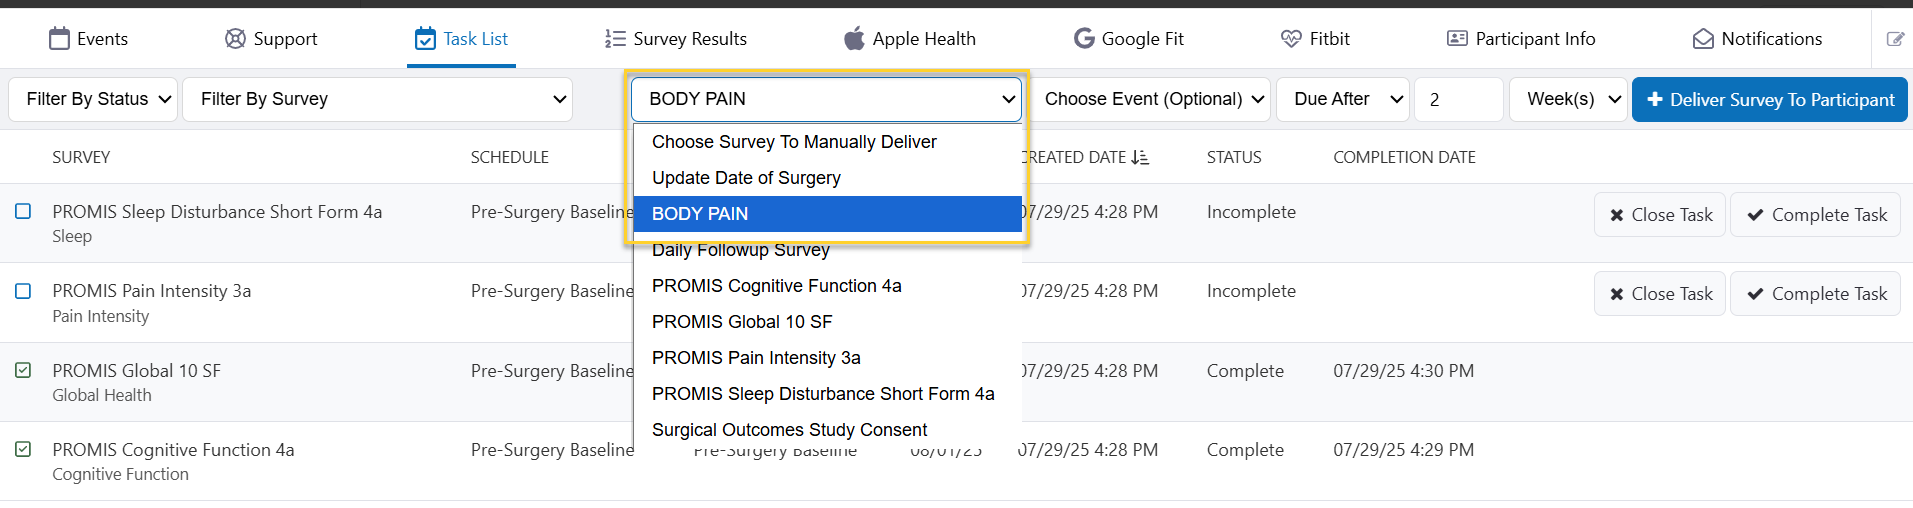Viewport: 1913px width, 508px height.
Task: Select Daily Followup Survey from the list
Action: pos(741,250)
